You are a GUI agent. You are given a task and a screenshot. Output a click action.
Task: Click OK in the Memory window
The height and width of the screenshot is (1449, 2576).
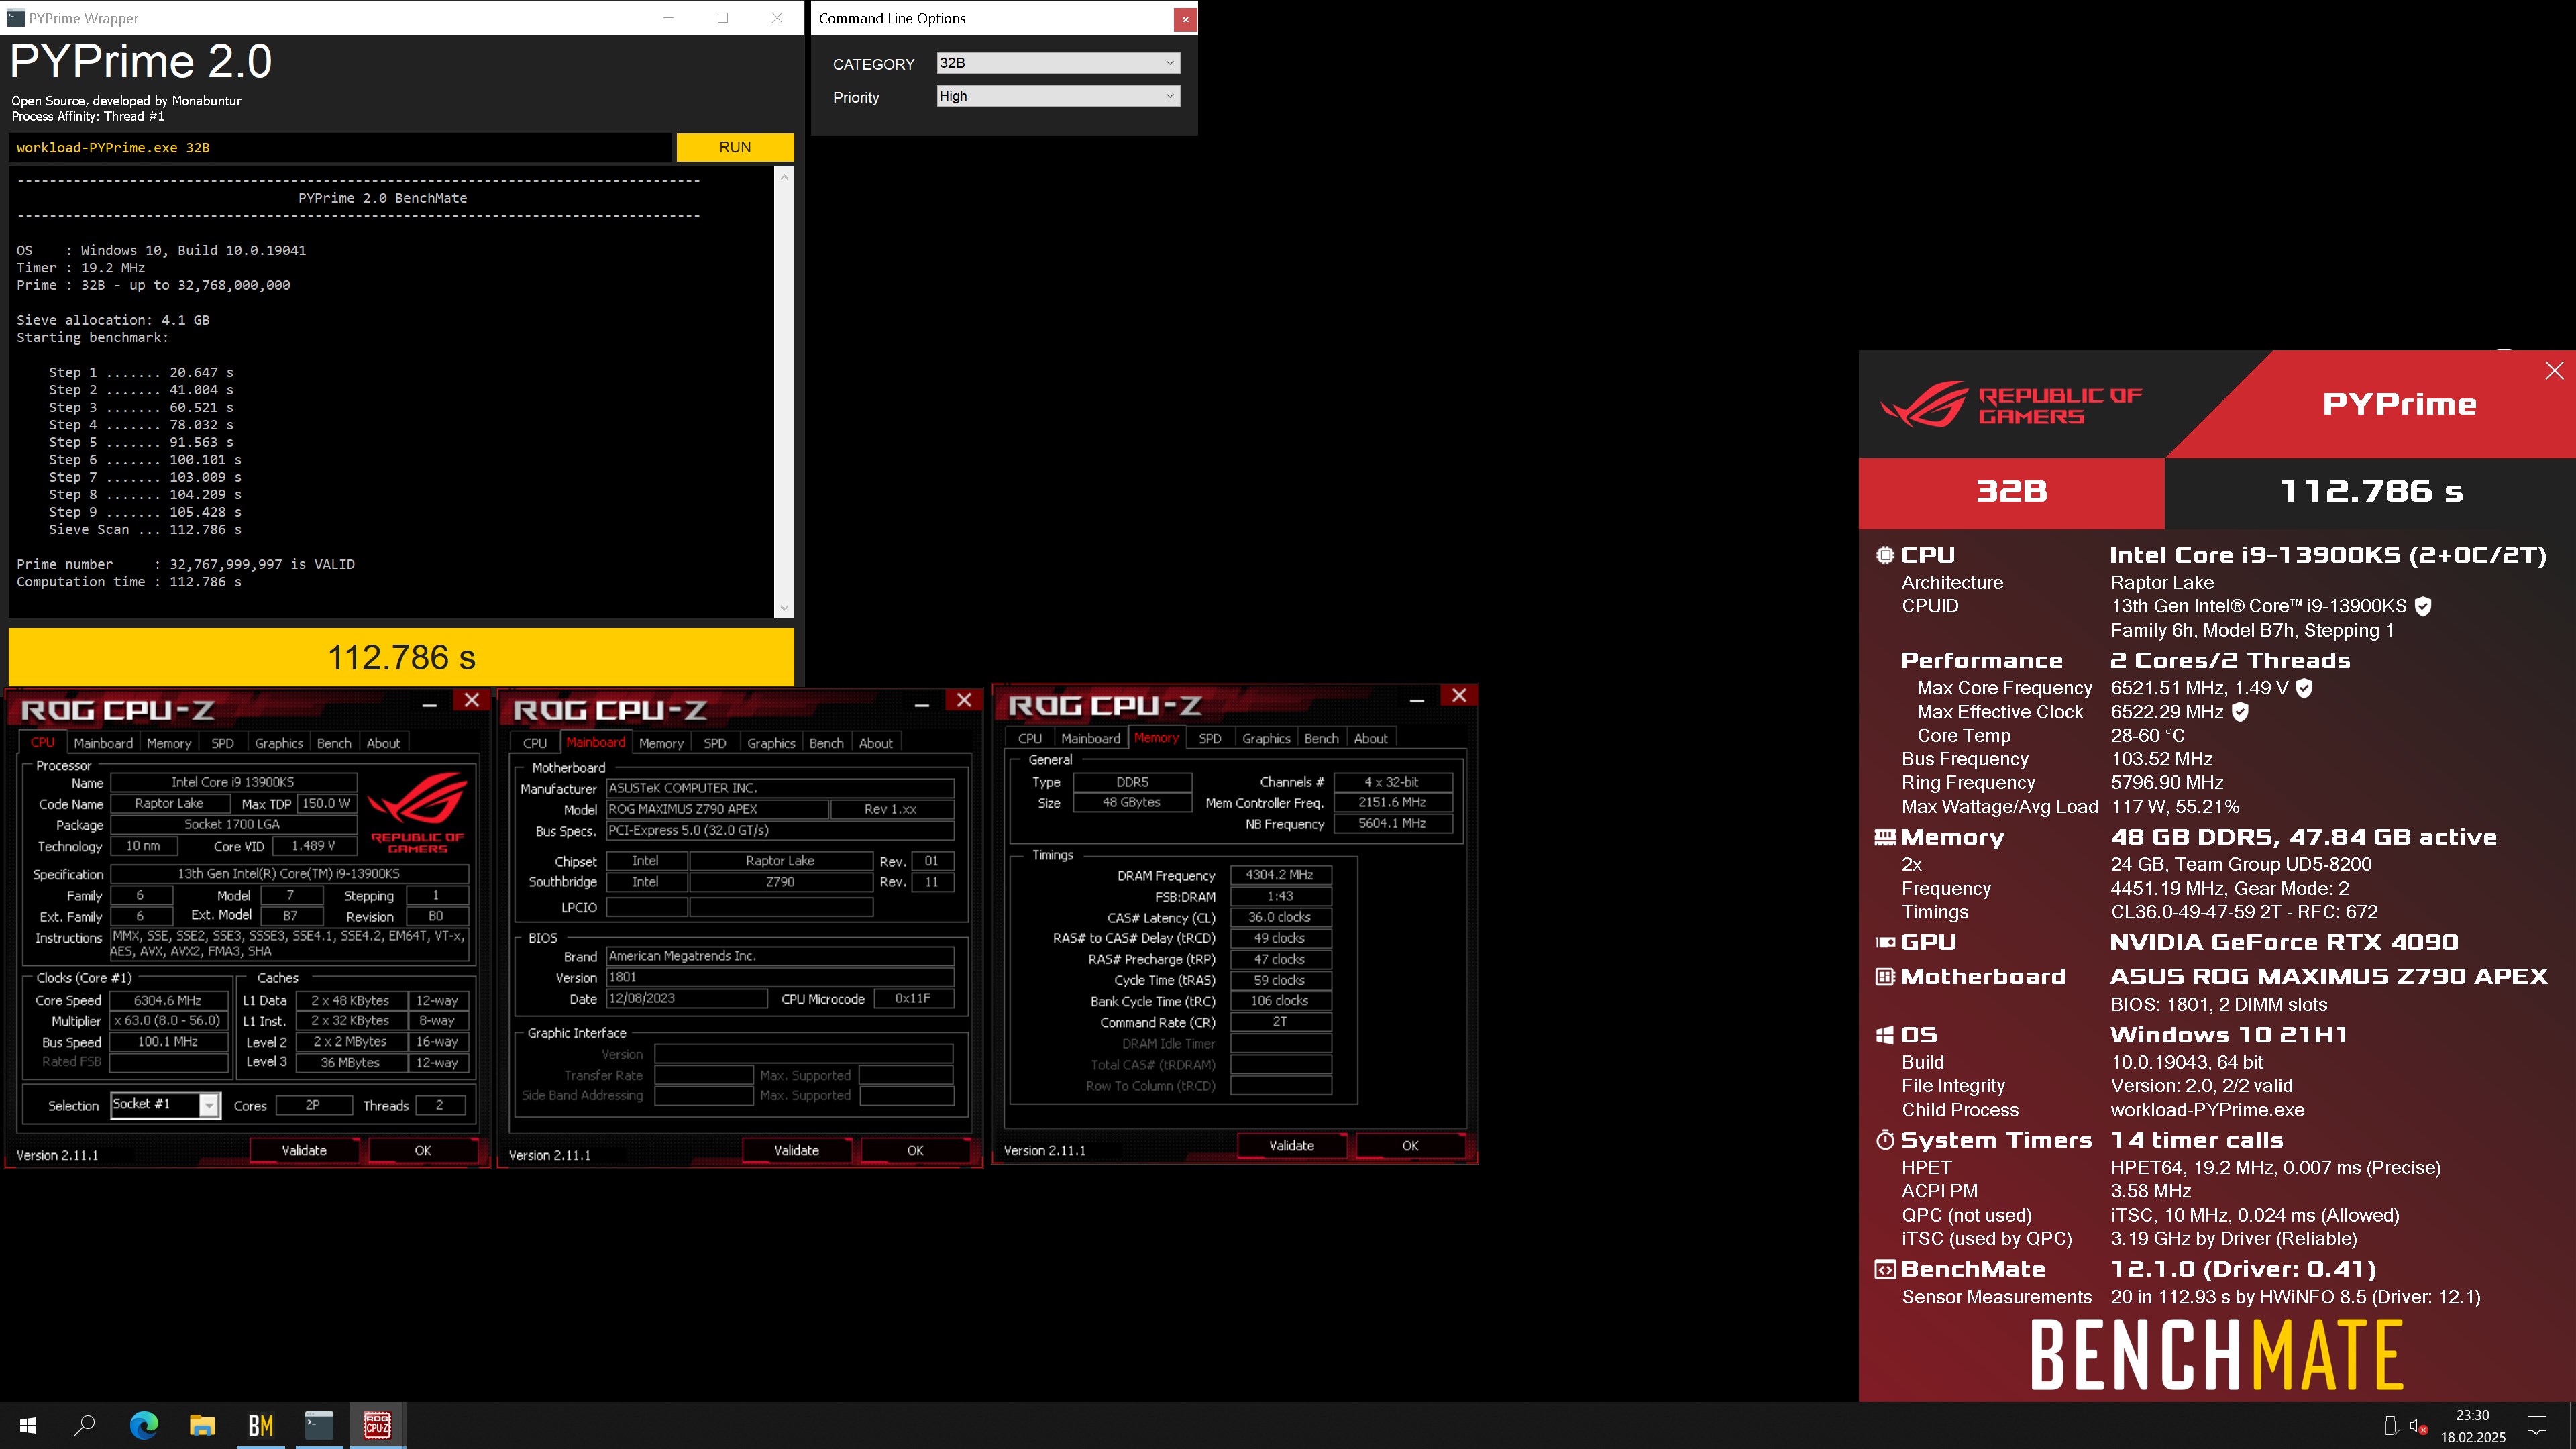(1410, 1145)
